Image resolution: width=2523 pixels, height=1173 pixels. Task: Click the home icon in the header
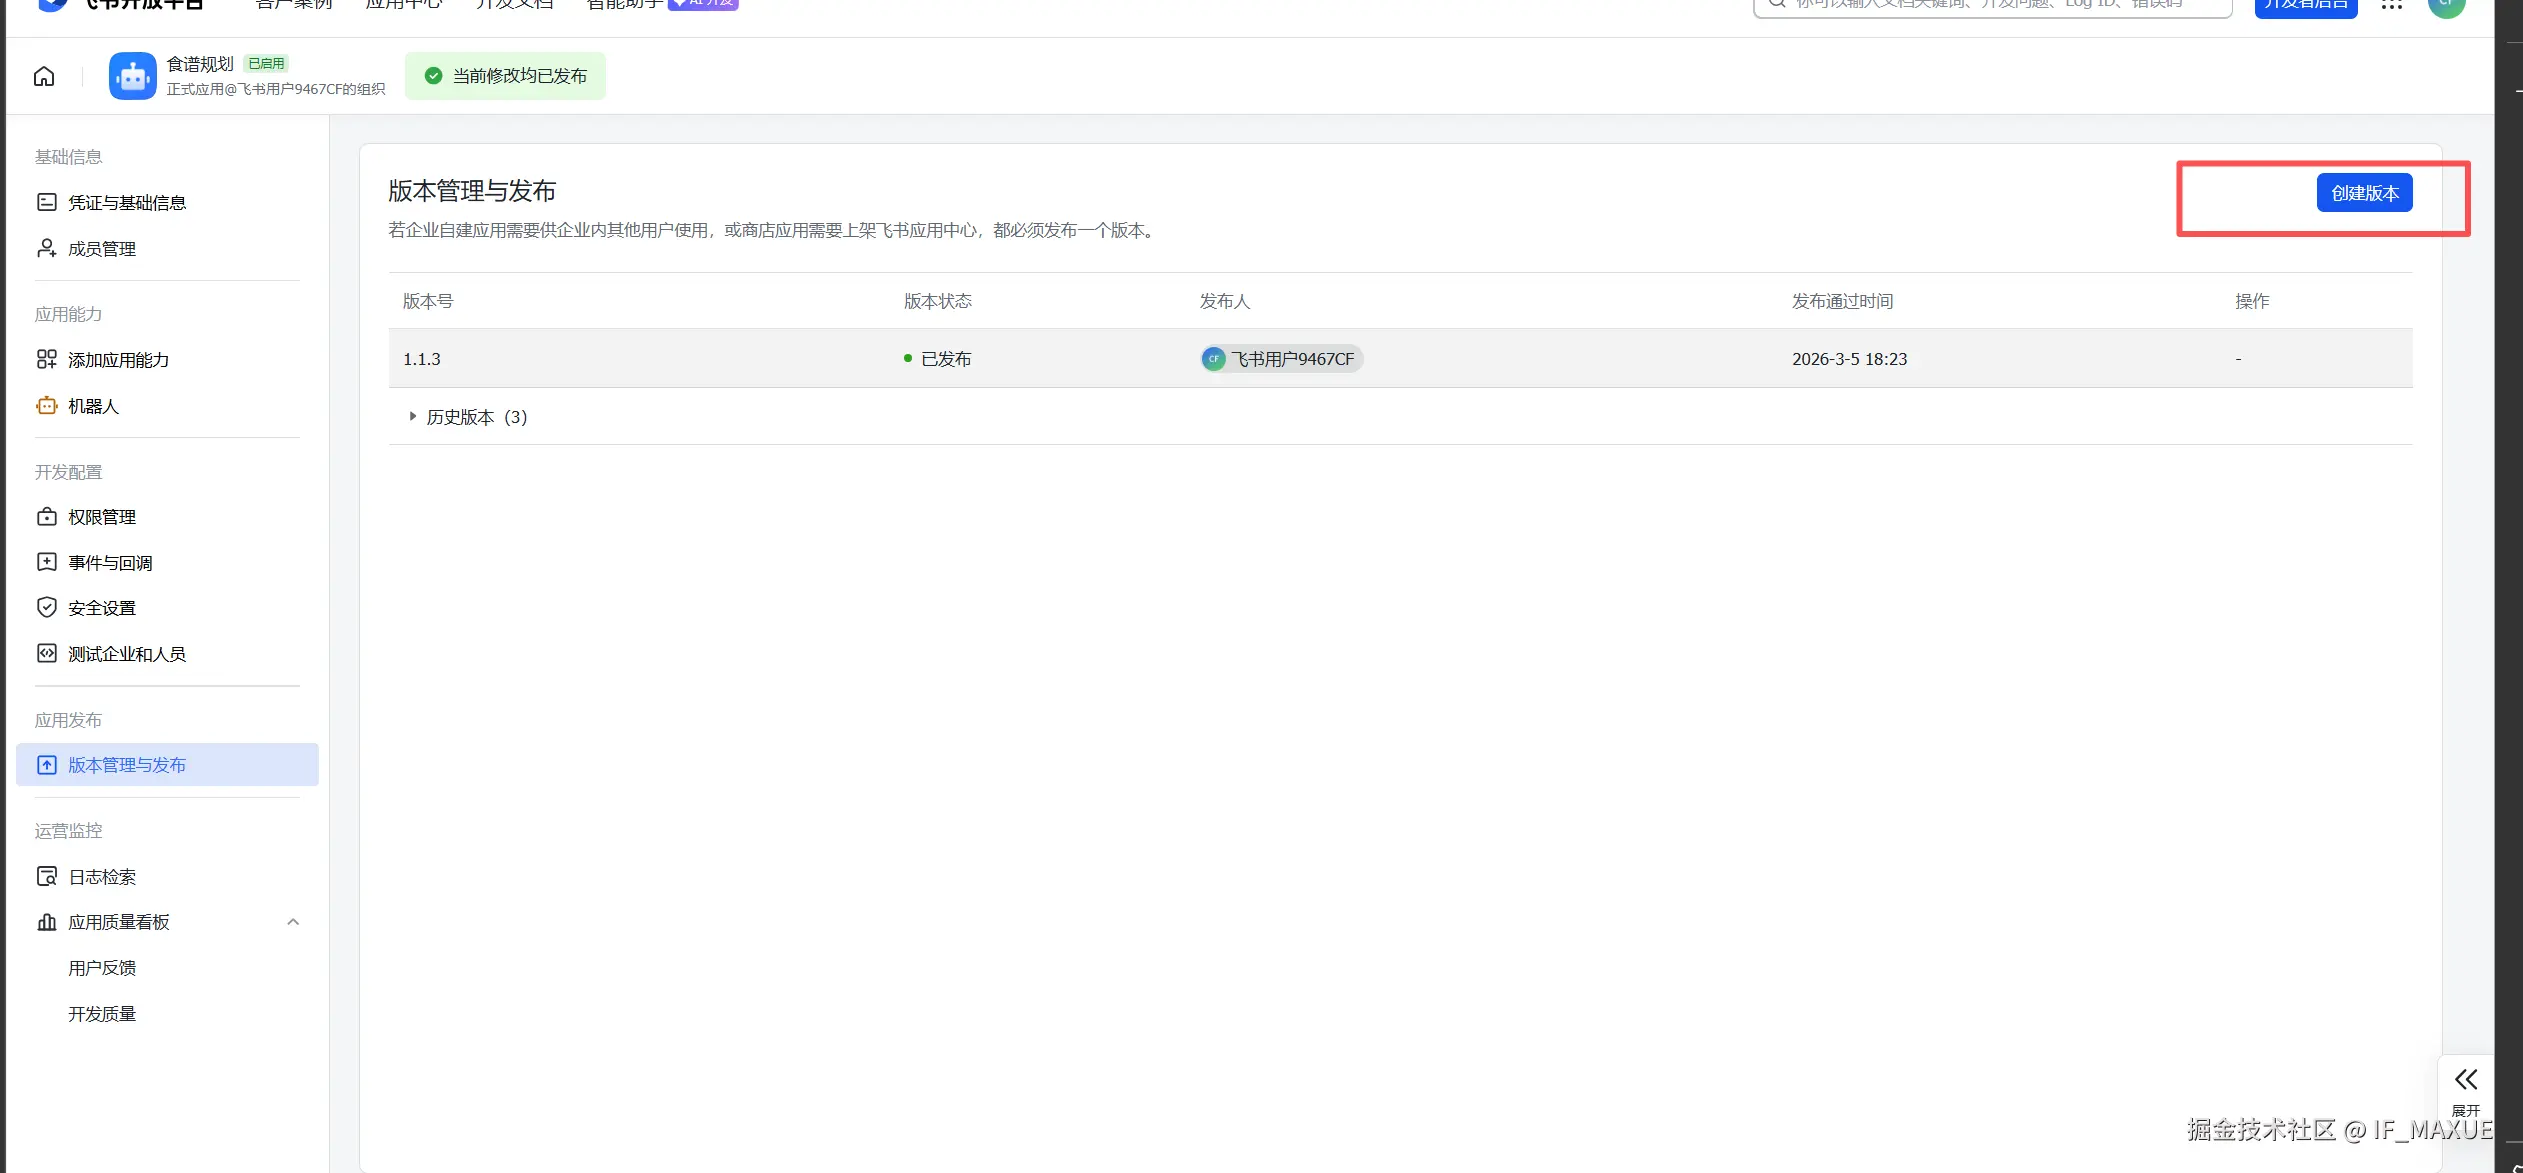pos(44,76)
